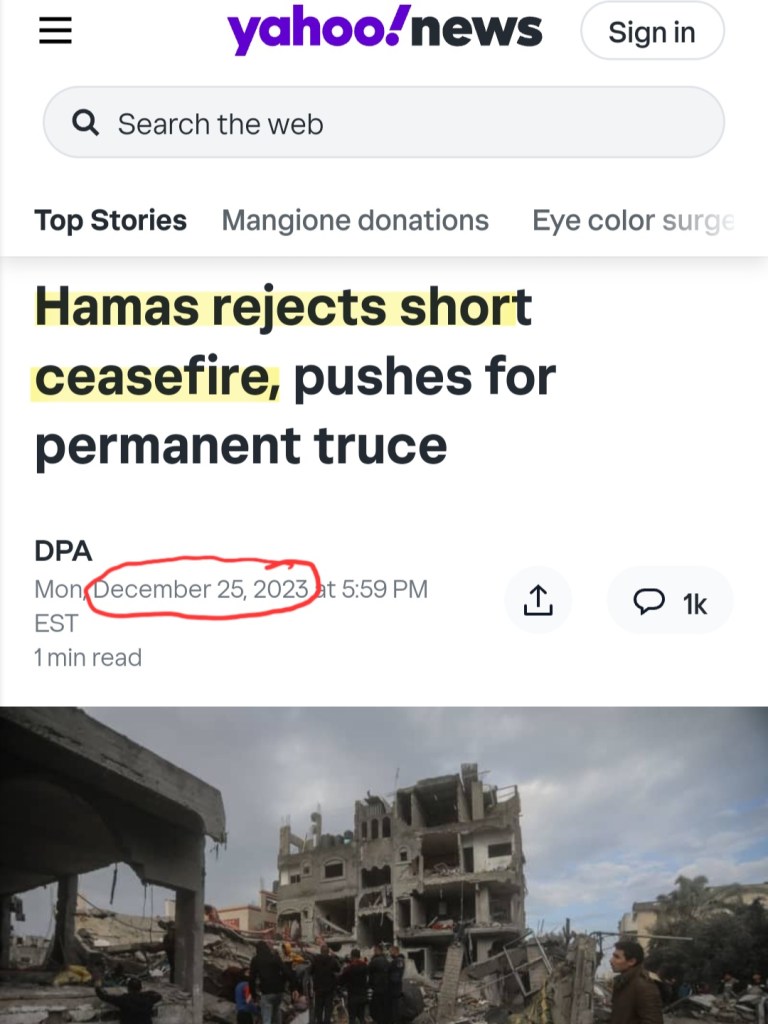
Task: Click 'permanent truce' in the headline
Action: coord(240,446)
